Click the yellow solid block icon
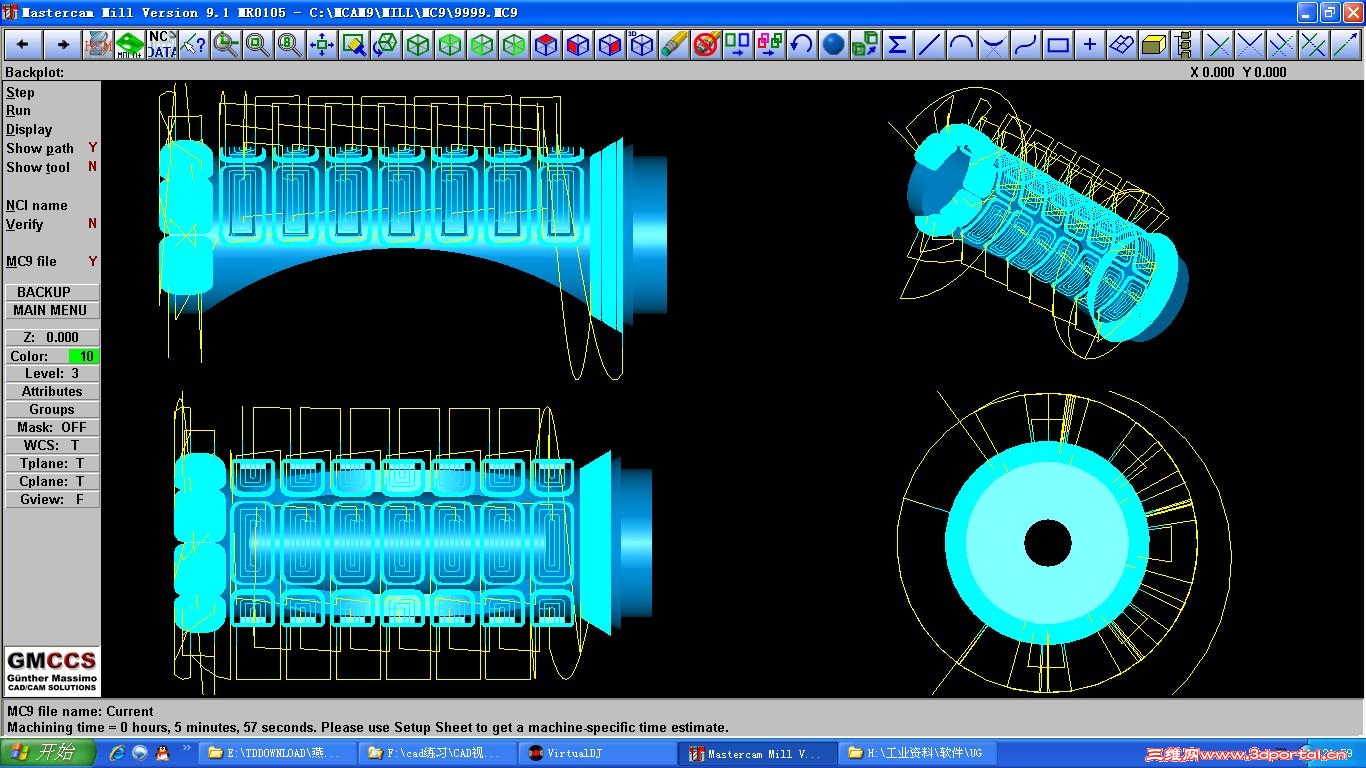The width and height of the screenshot is (1366, 768). click(x=1154, y=45)
